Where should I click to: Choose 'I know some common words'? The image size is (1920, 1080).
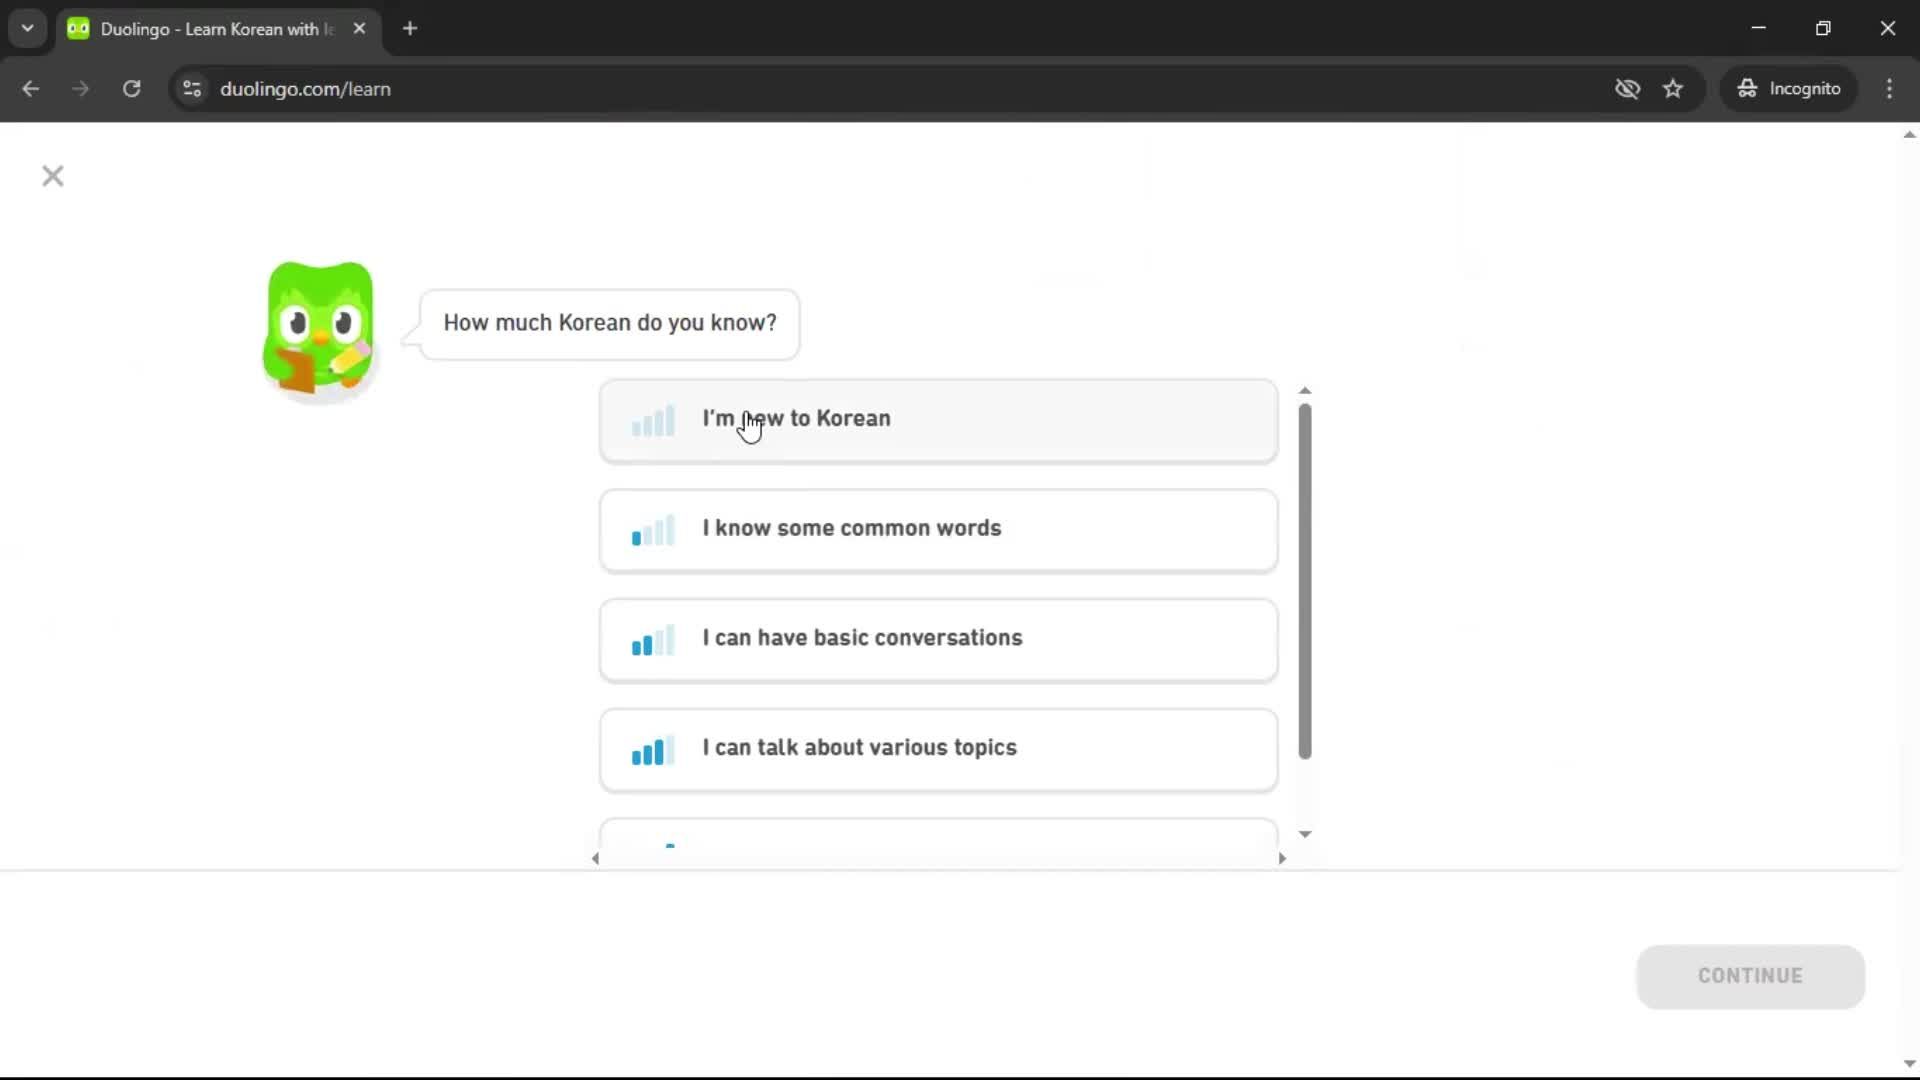coord(937,530)
